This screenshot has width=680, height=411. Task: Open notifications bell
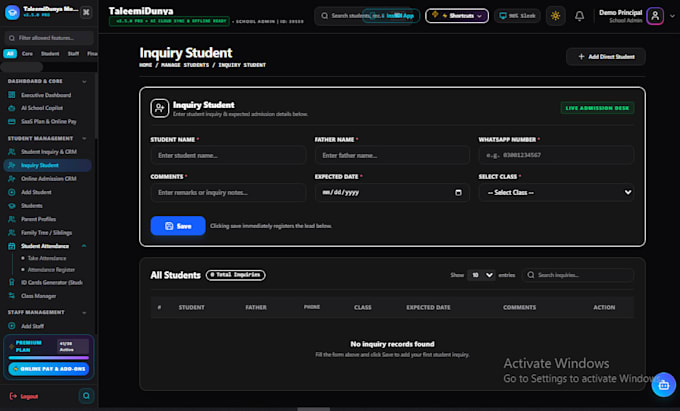click(579, 16)
